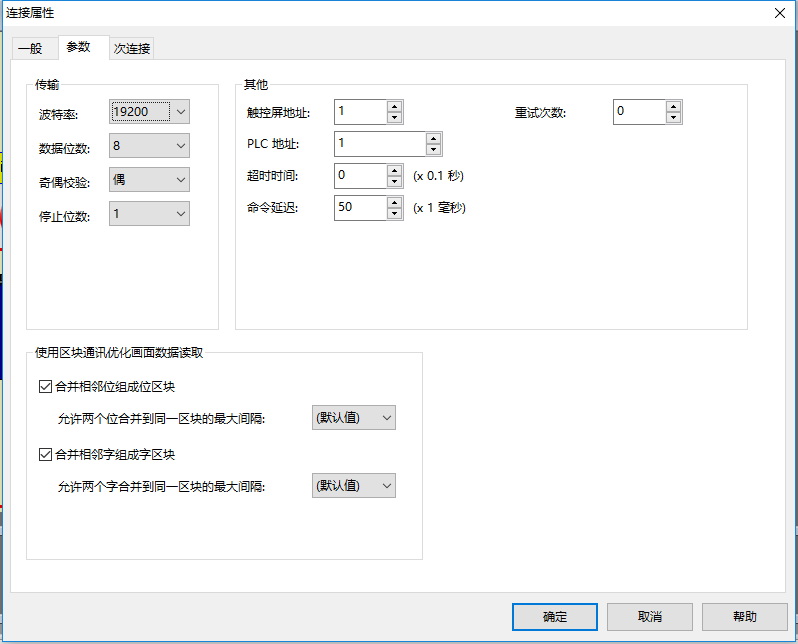Toggle 合并相邻位组成位区块 checkbox
The image size is (798, 644).
coord(45,387)
